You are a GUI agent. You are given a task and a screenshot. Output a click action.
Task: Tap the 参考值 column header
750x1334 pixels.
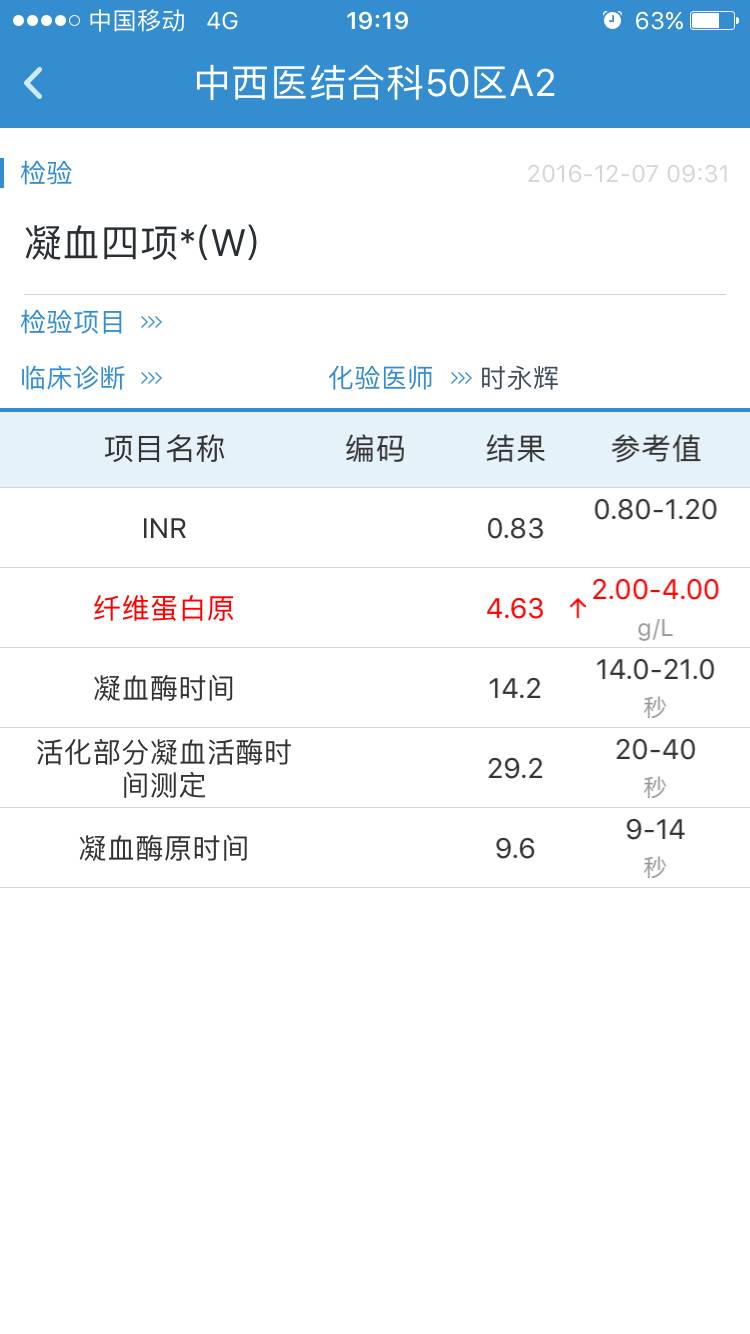(x=655, y=449)
